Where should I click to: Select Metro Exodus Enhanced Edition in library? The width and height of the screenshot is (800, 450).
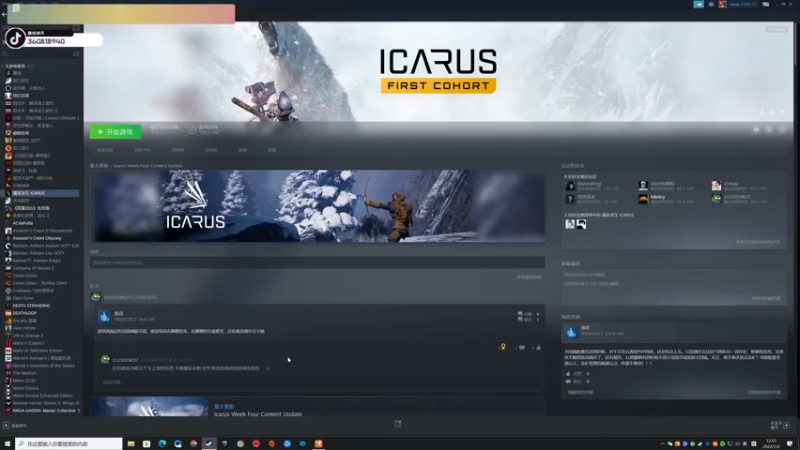tap(42, 395)
